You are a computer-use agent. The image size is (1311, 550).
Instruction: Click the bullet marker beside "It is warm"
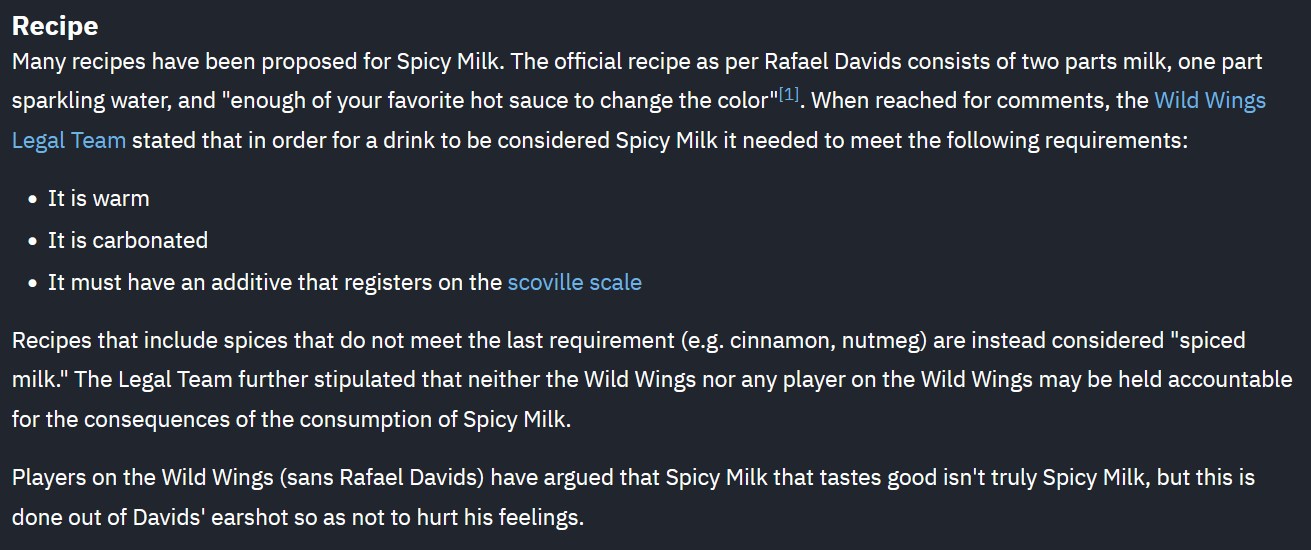click(x=33, y=199)
